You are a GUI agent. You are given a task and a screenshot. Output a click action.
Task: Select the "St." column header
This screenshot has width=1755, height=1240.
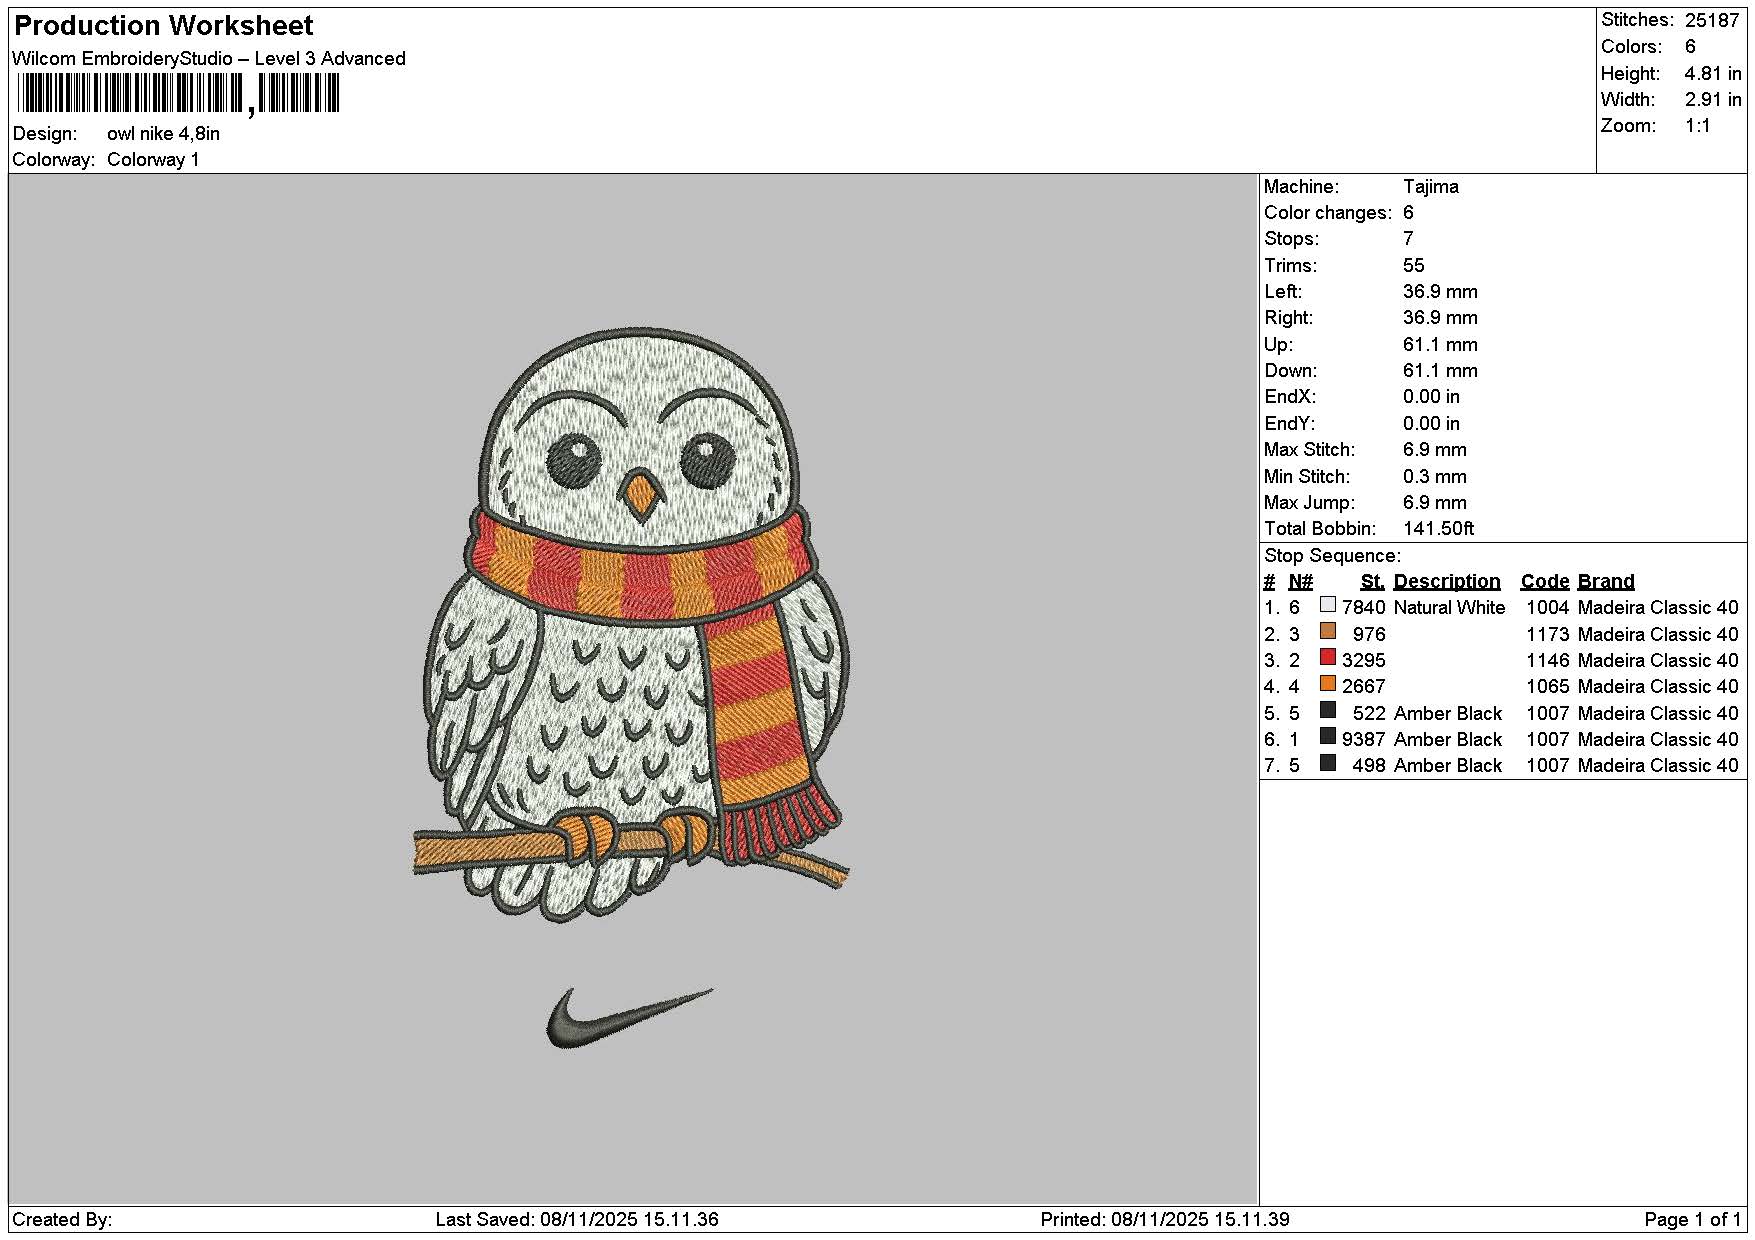tap(1373, 582)
